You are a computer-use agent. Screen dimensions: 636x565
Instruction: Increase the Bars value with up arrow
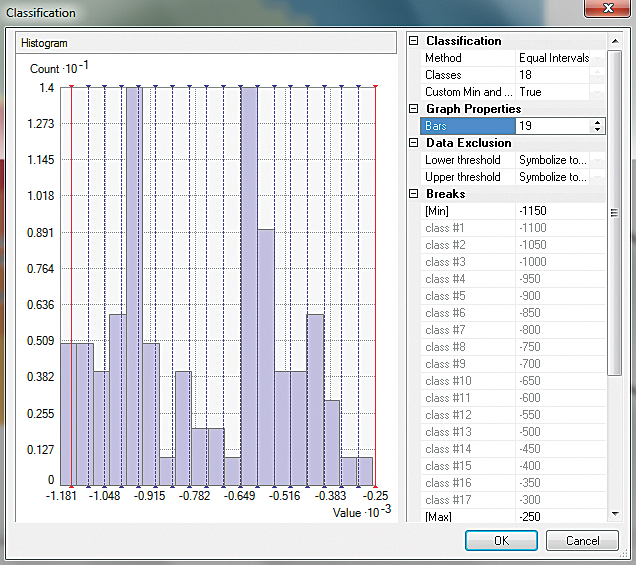[597, 122]
